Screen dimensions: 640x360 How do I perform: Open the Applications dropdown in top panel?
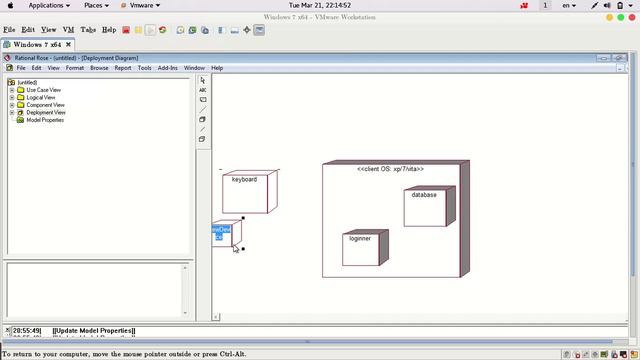[49, 5]
